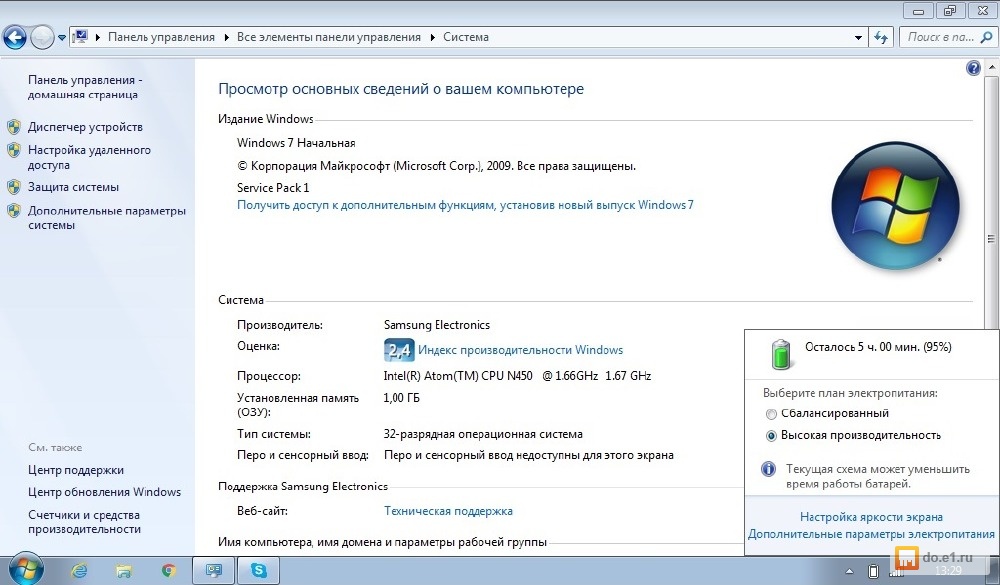Image resolution: width=1000 pixels, height=585 pixels.
Task: Open Центр поддержки
Action: [76, 470]
